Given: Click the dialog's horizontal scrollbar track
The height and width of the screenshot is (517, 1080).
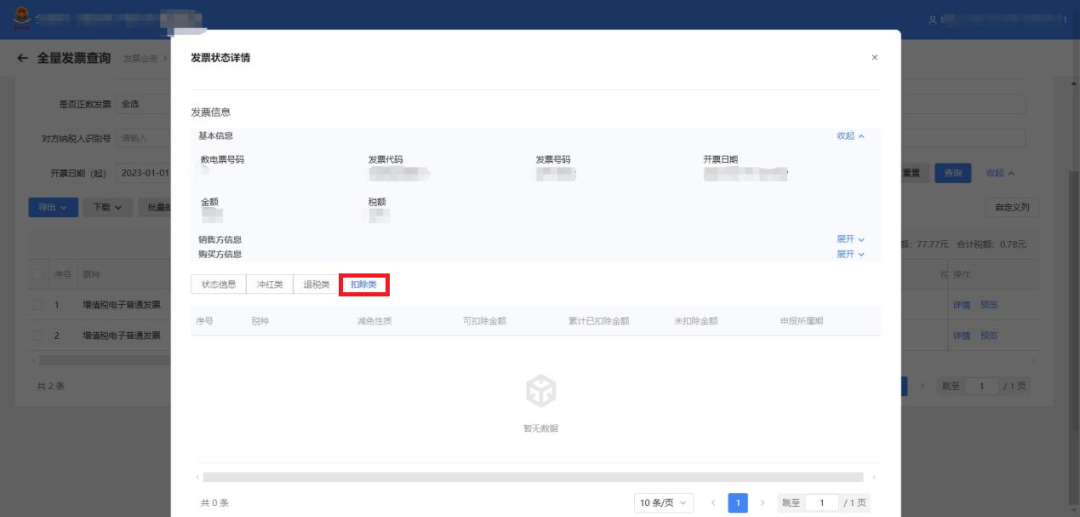Looking at the screenshot, I should pyautogui.click(x=532, y=477).
